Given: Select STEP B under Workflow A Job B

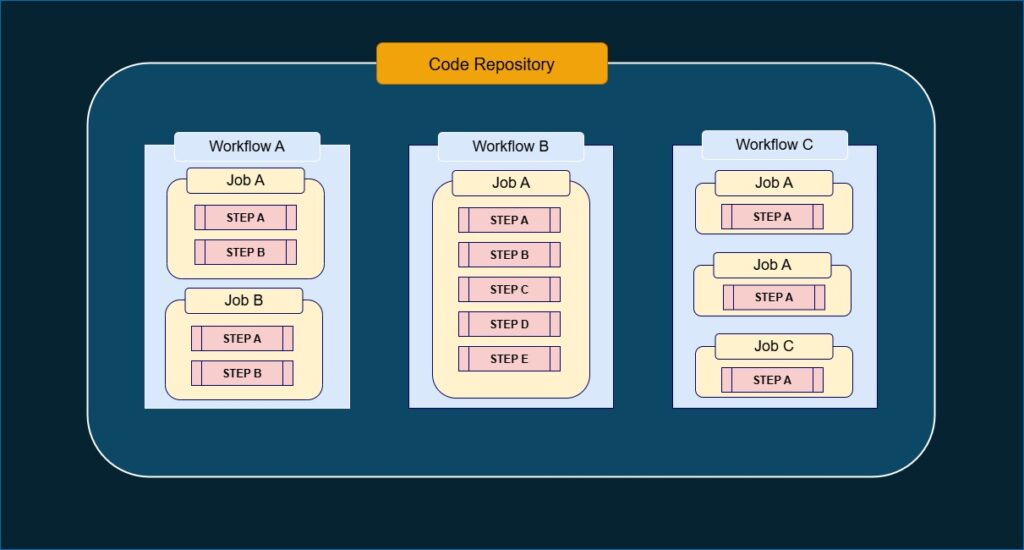Looking at the screenshot, I should click(x=242, y=373).
